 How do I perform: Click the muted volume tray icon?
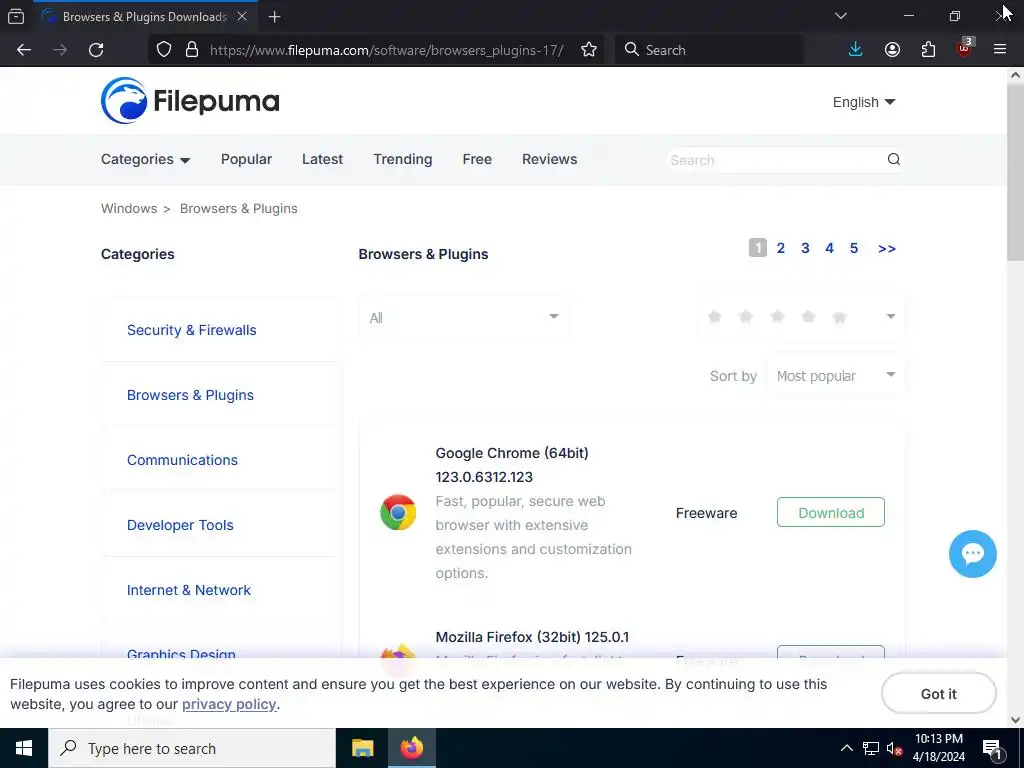894,749
